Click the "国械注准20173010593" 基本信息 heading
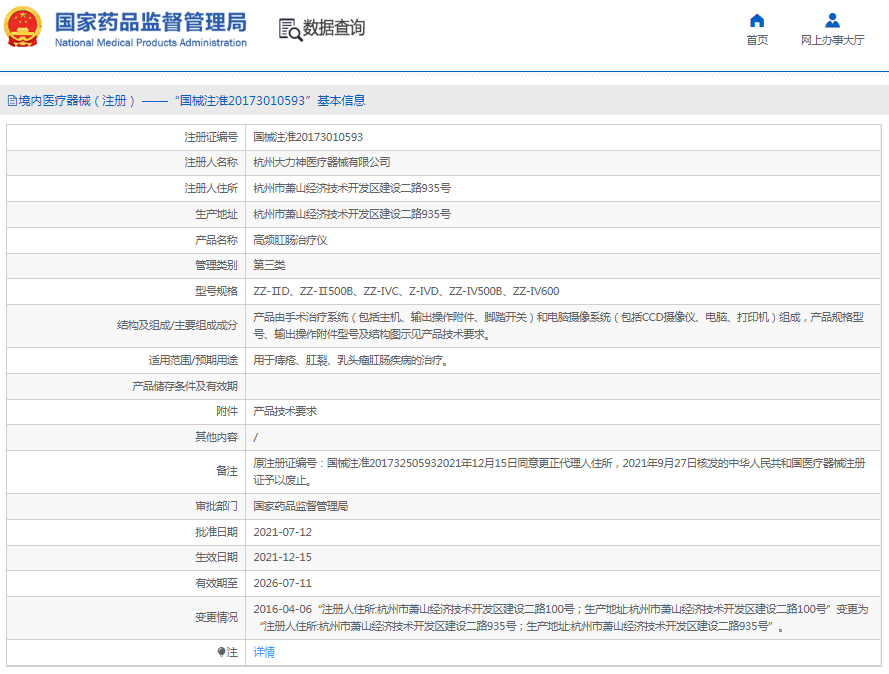This screenshot has width=889, height=674. 270,101
